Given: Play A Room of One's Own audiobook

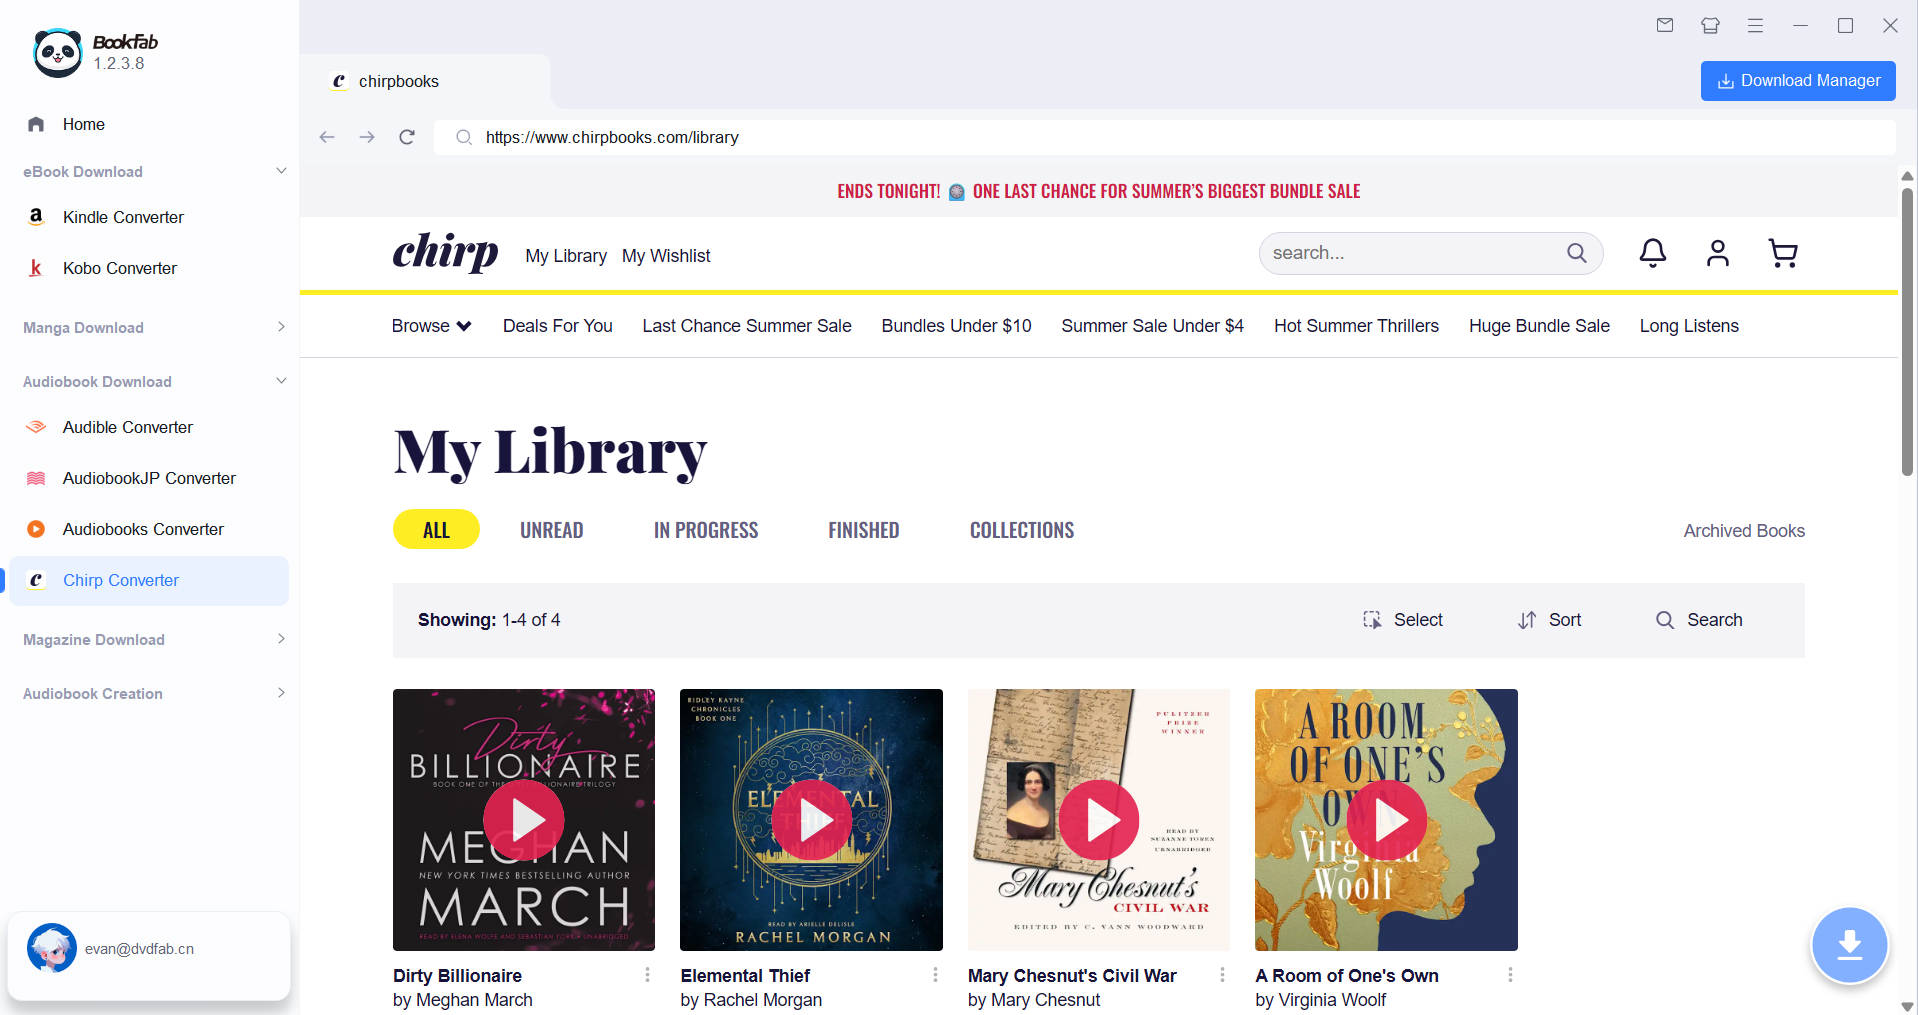Looking at the screenshot, I should [1386, 820].
